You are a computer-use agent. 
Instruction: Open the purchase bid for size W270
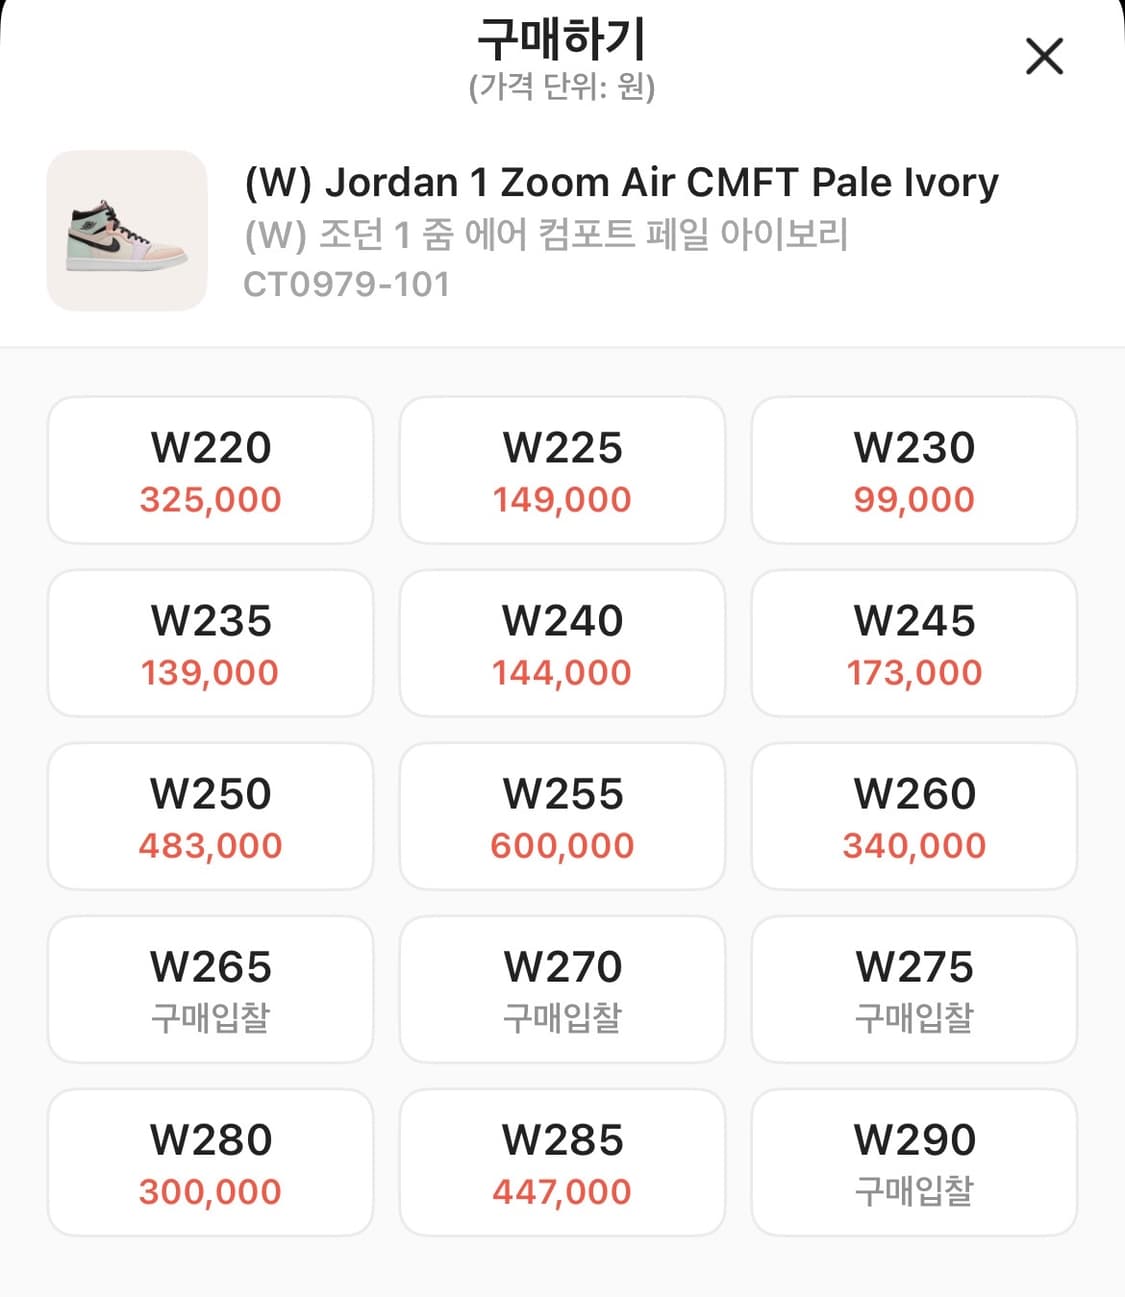coord(562,990)
